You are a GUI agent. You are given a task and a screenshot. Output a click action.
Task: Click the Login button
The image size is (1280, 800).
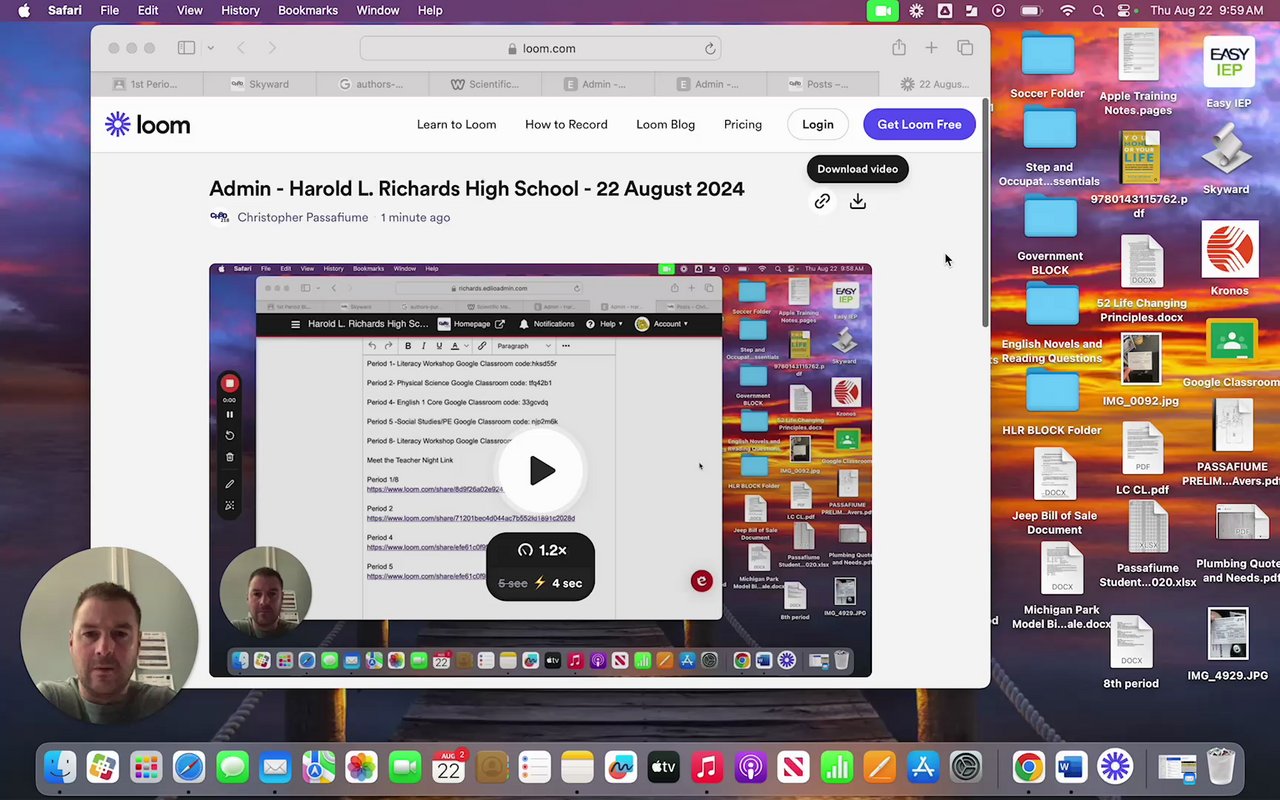click(817, 124)
